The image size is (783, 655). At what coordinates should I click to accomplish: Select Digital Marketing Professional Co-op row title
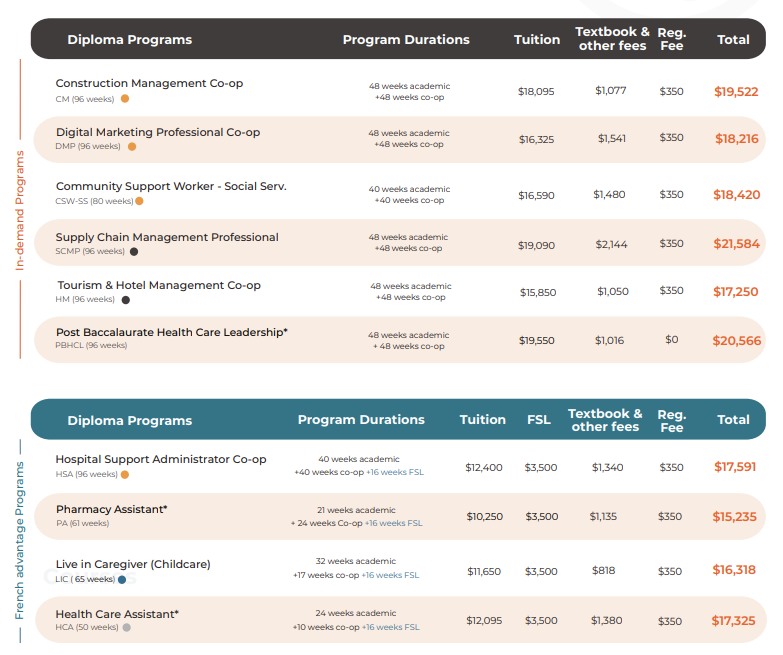[x=157, y=132]
